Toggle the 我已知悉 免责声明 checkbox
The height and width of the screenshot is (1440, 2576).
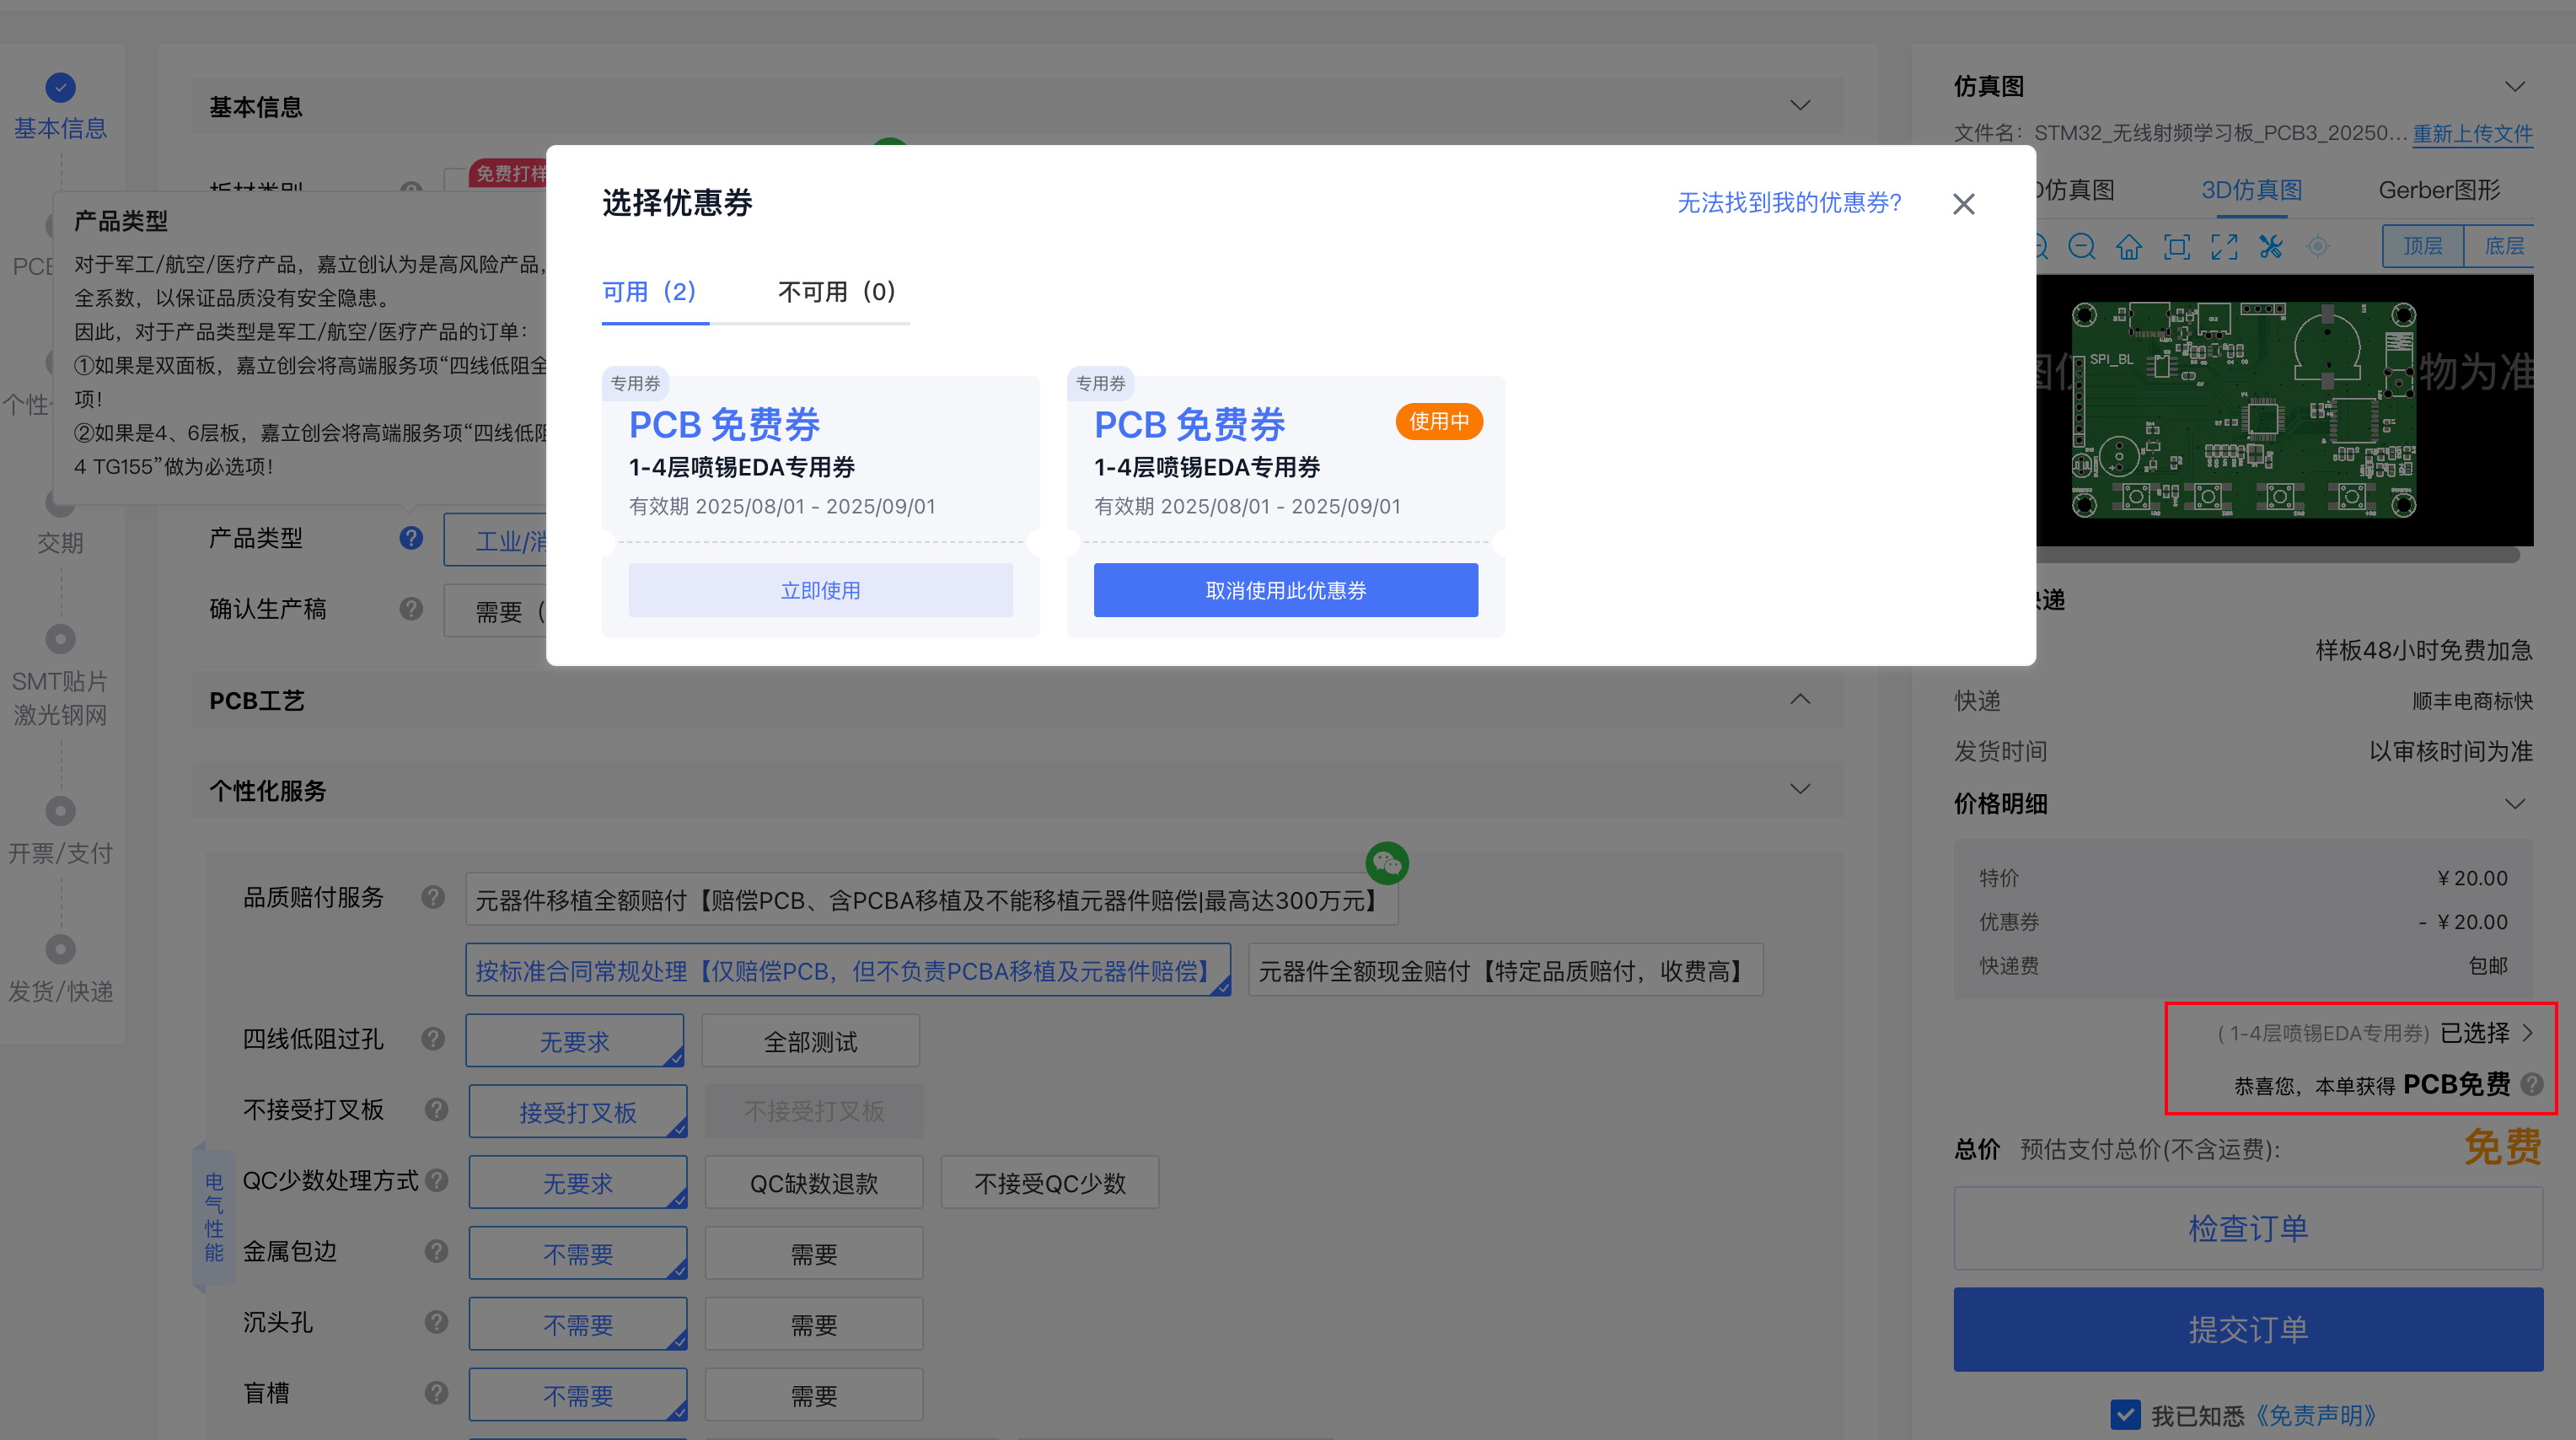point(2125,1414)
